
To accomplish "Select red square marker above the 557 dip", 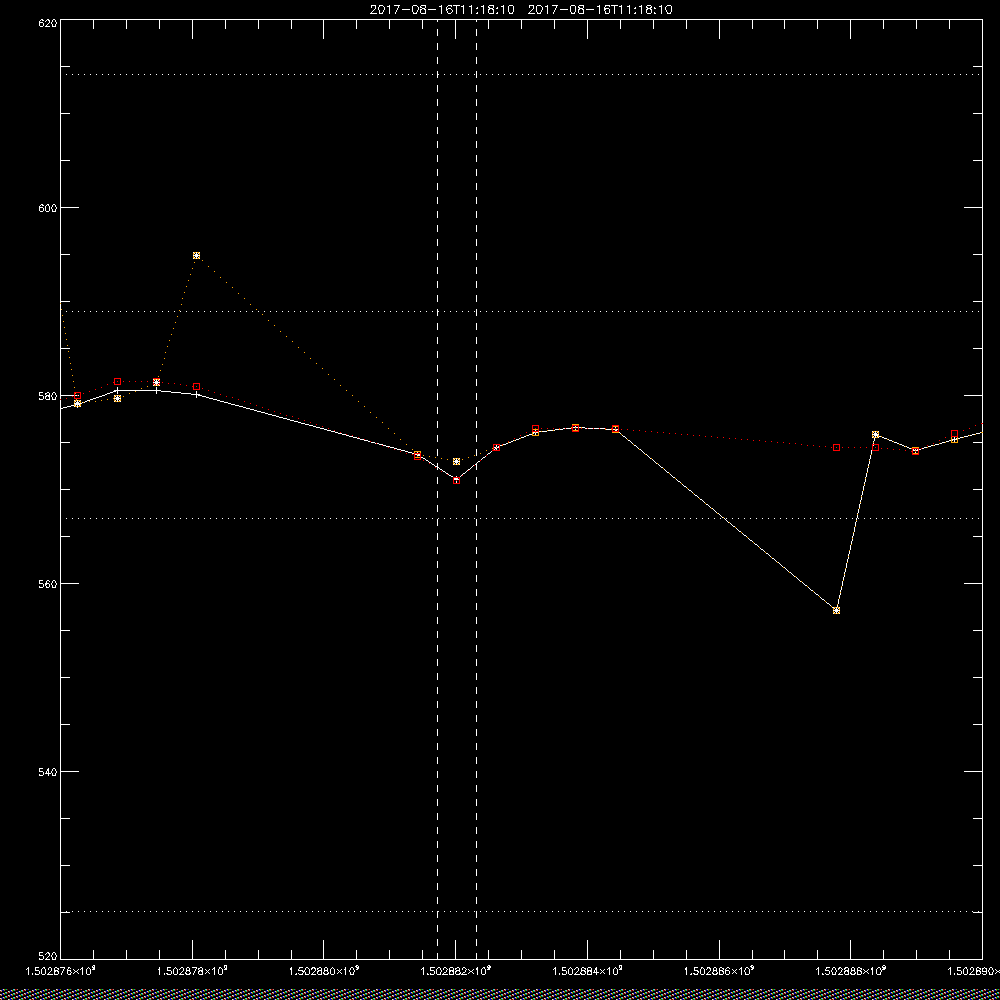I will pyautogui.click(x=836, y=448).
